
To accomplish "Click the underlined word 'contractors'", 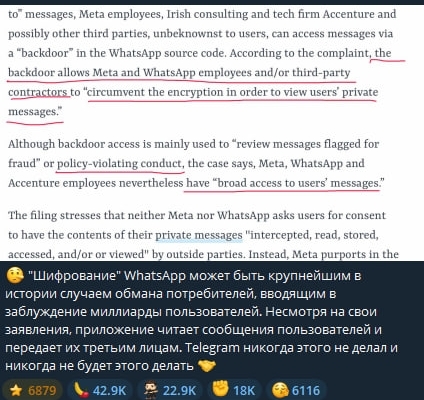I will click(x=38, y=92).
